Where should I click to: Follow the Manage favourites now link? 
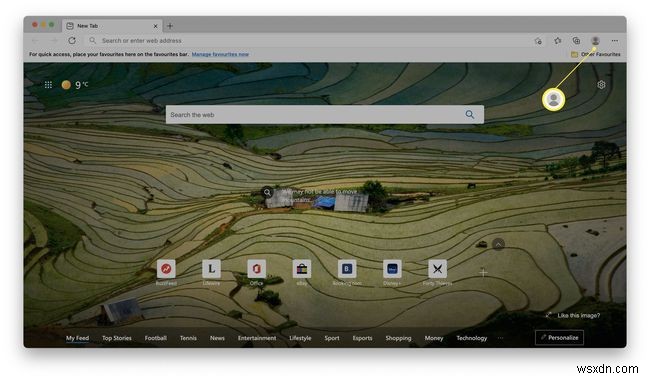tap(220, 54)
